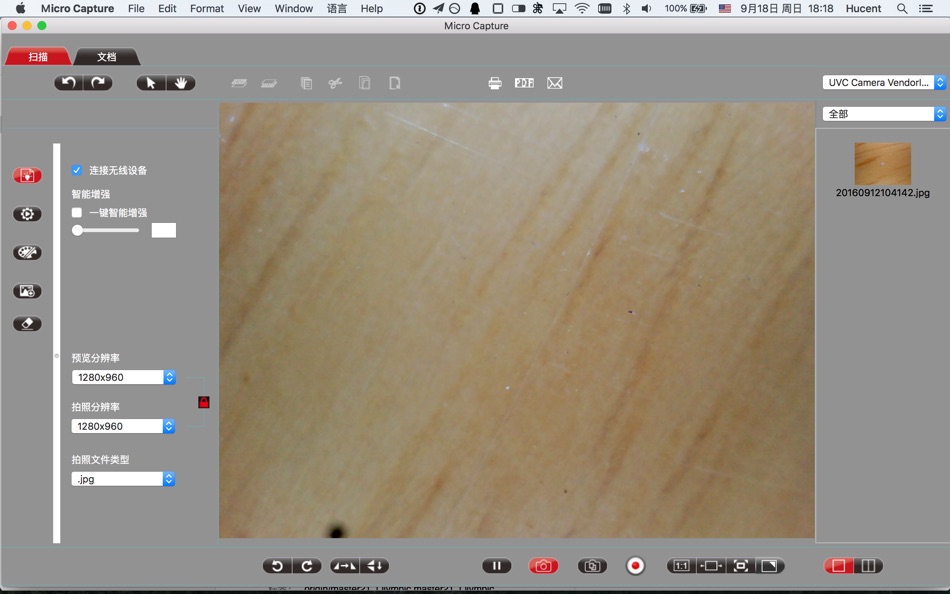Screen dimensions: 950x594
Task: Click the 1:1 zoom view icon
Action: (679, 565)
